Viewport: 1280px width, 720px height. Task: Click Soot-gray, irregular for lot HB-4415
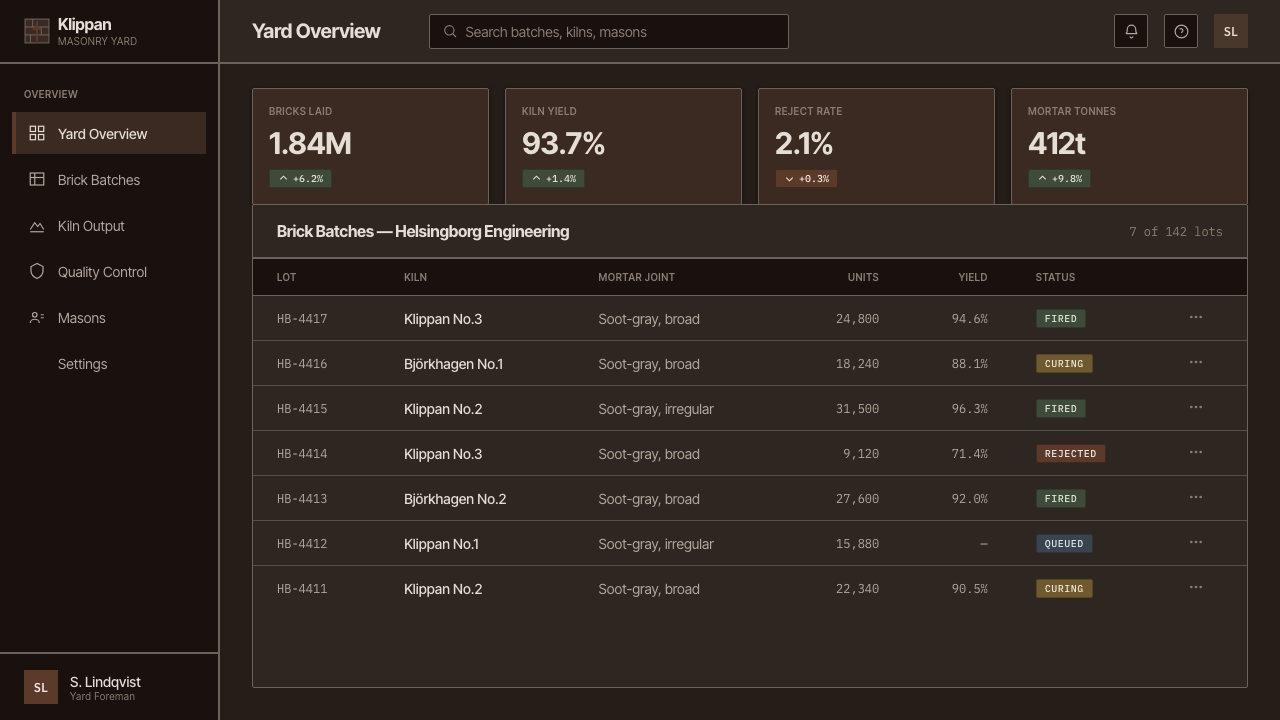pos(656,409)
